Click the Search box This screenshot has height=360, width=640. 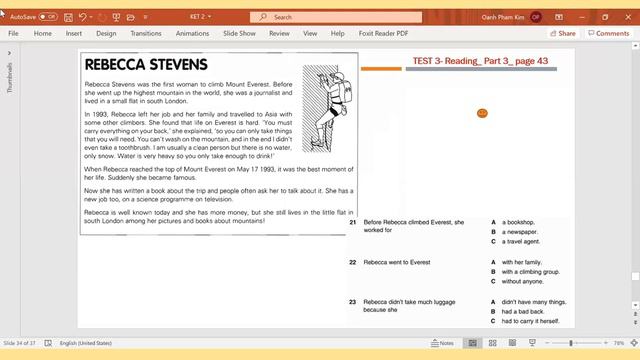click(x=336, y=17)
